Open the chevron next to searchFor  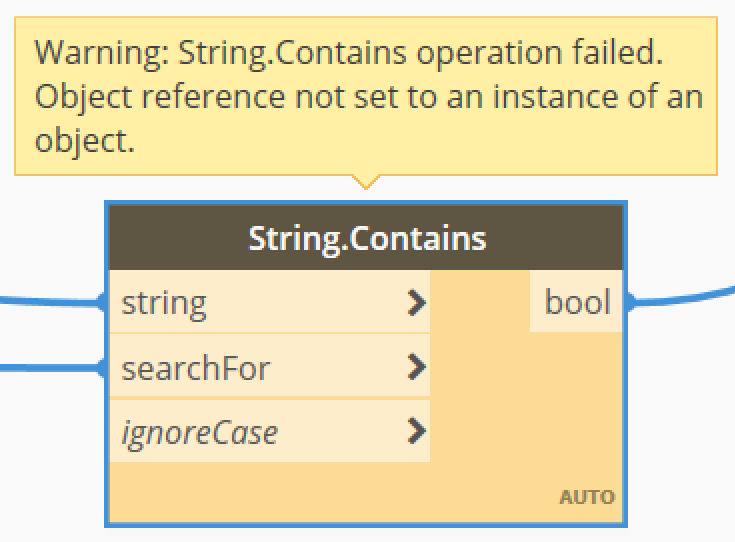coord(417,368)
